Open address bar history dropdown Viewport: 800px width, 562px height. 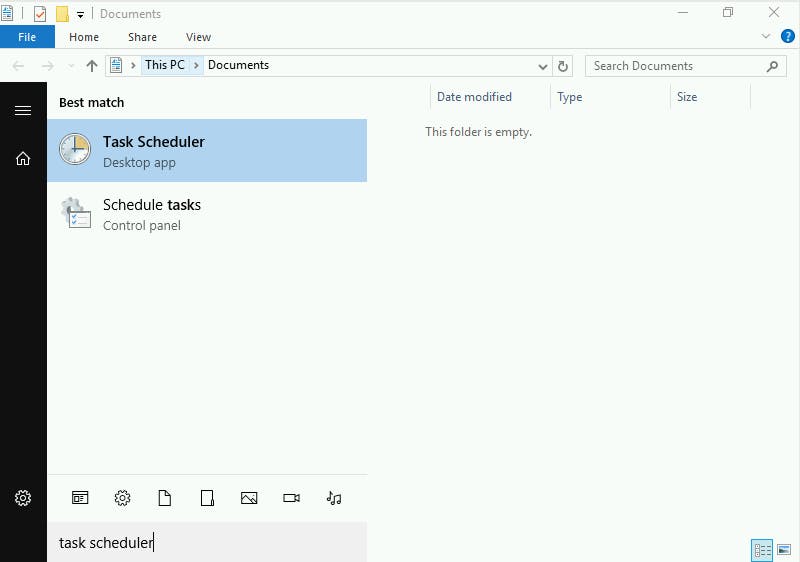[543, 66]
